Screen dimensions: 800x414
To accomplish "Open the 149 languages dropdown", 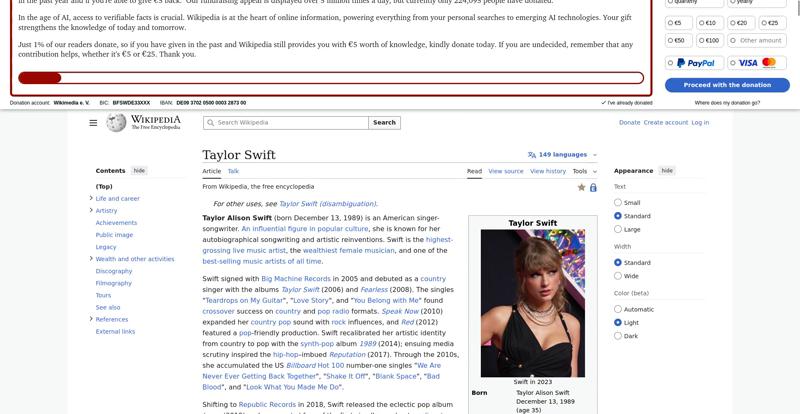I will (562, 155).
